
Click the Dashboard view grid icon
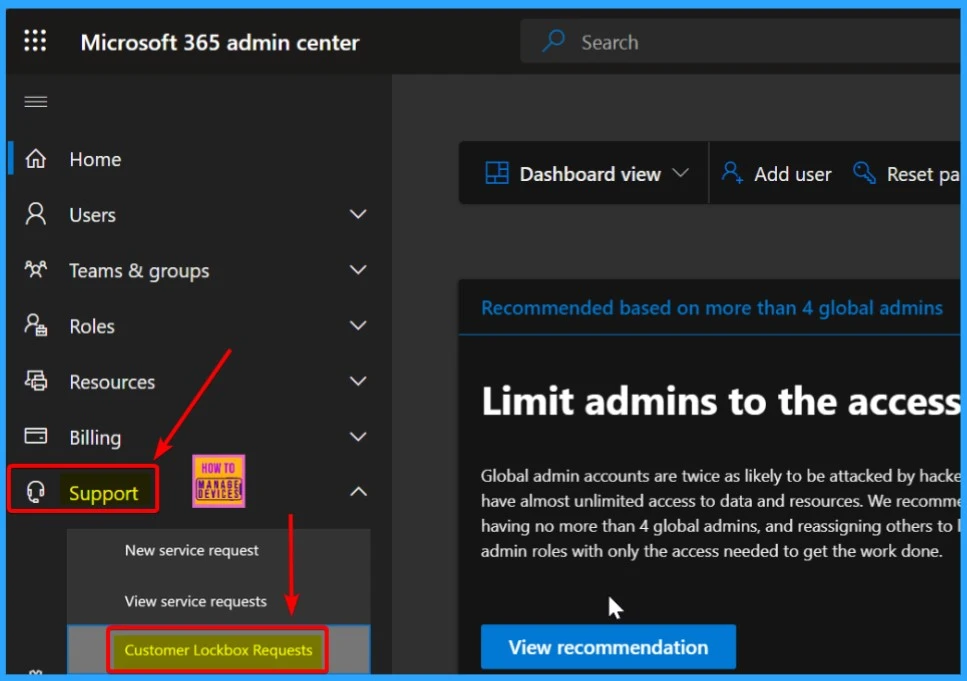click(496, 173)
